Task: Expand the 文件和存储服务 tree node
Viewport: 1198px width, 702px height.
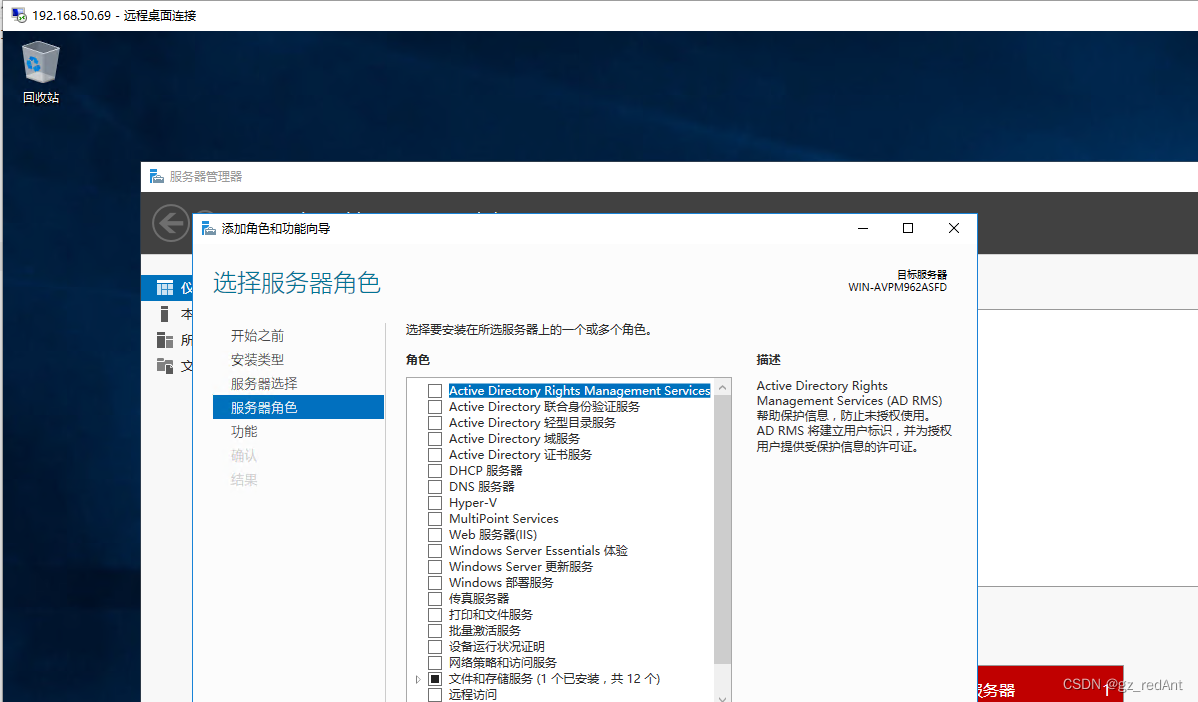Action: coord(418,679)
